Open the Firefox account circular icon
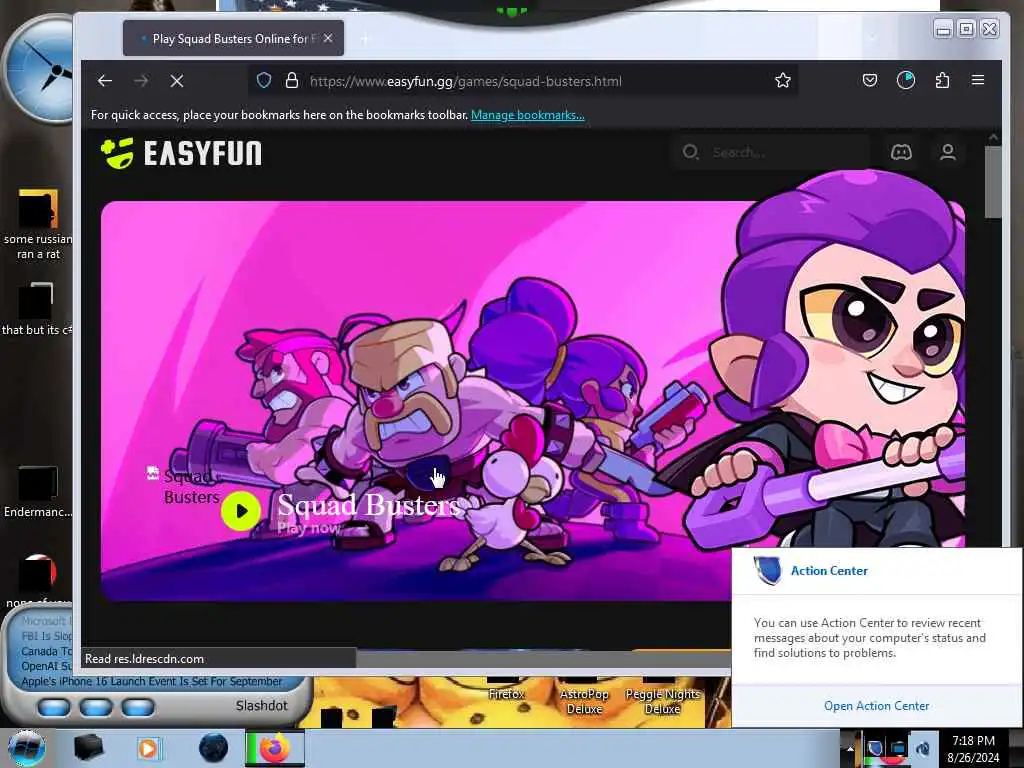The width and height of the screenshot is (1024, 768). point(906,80)
